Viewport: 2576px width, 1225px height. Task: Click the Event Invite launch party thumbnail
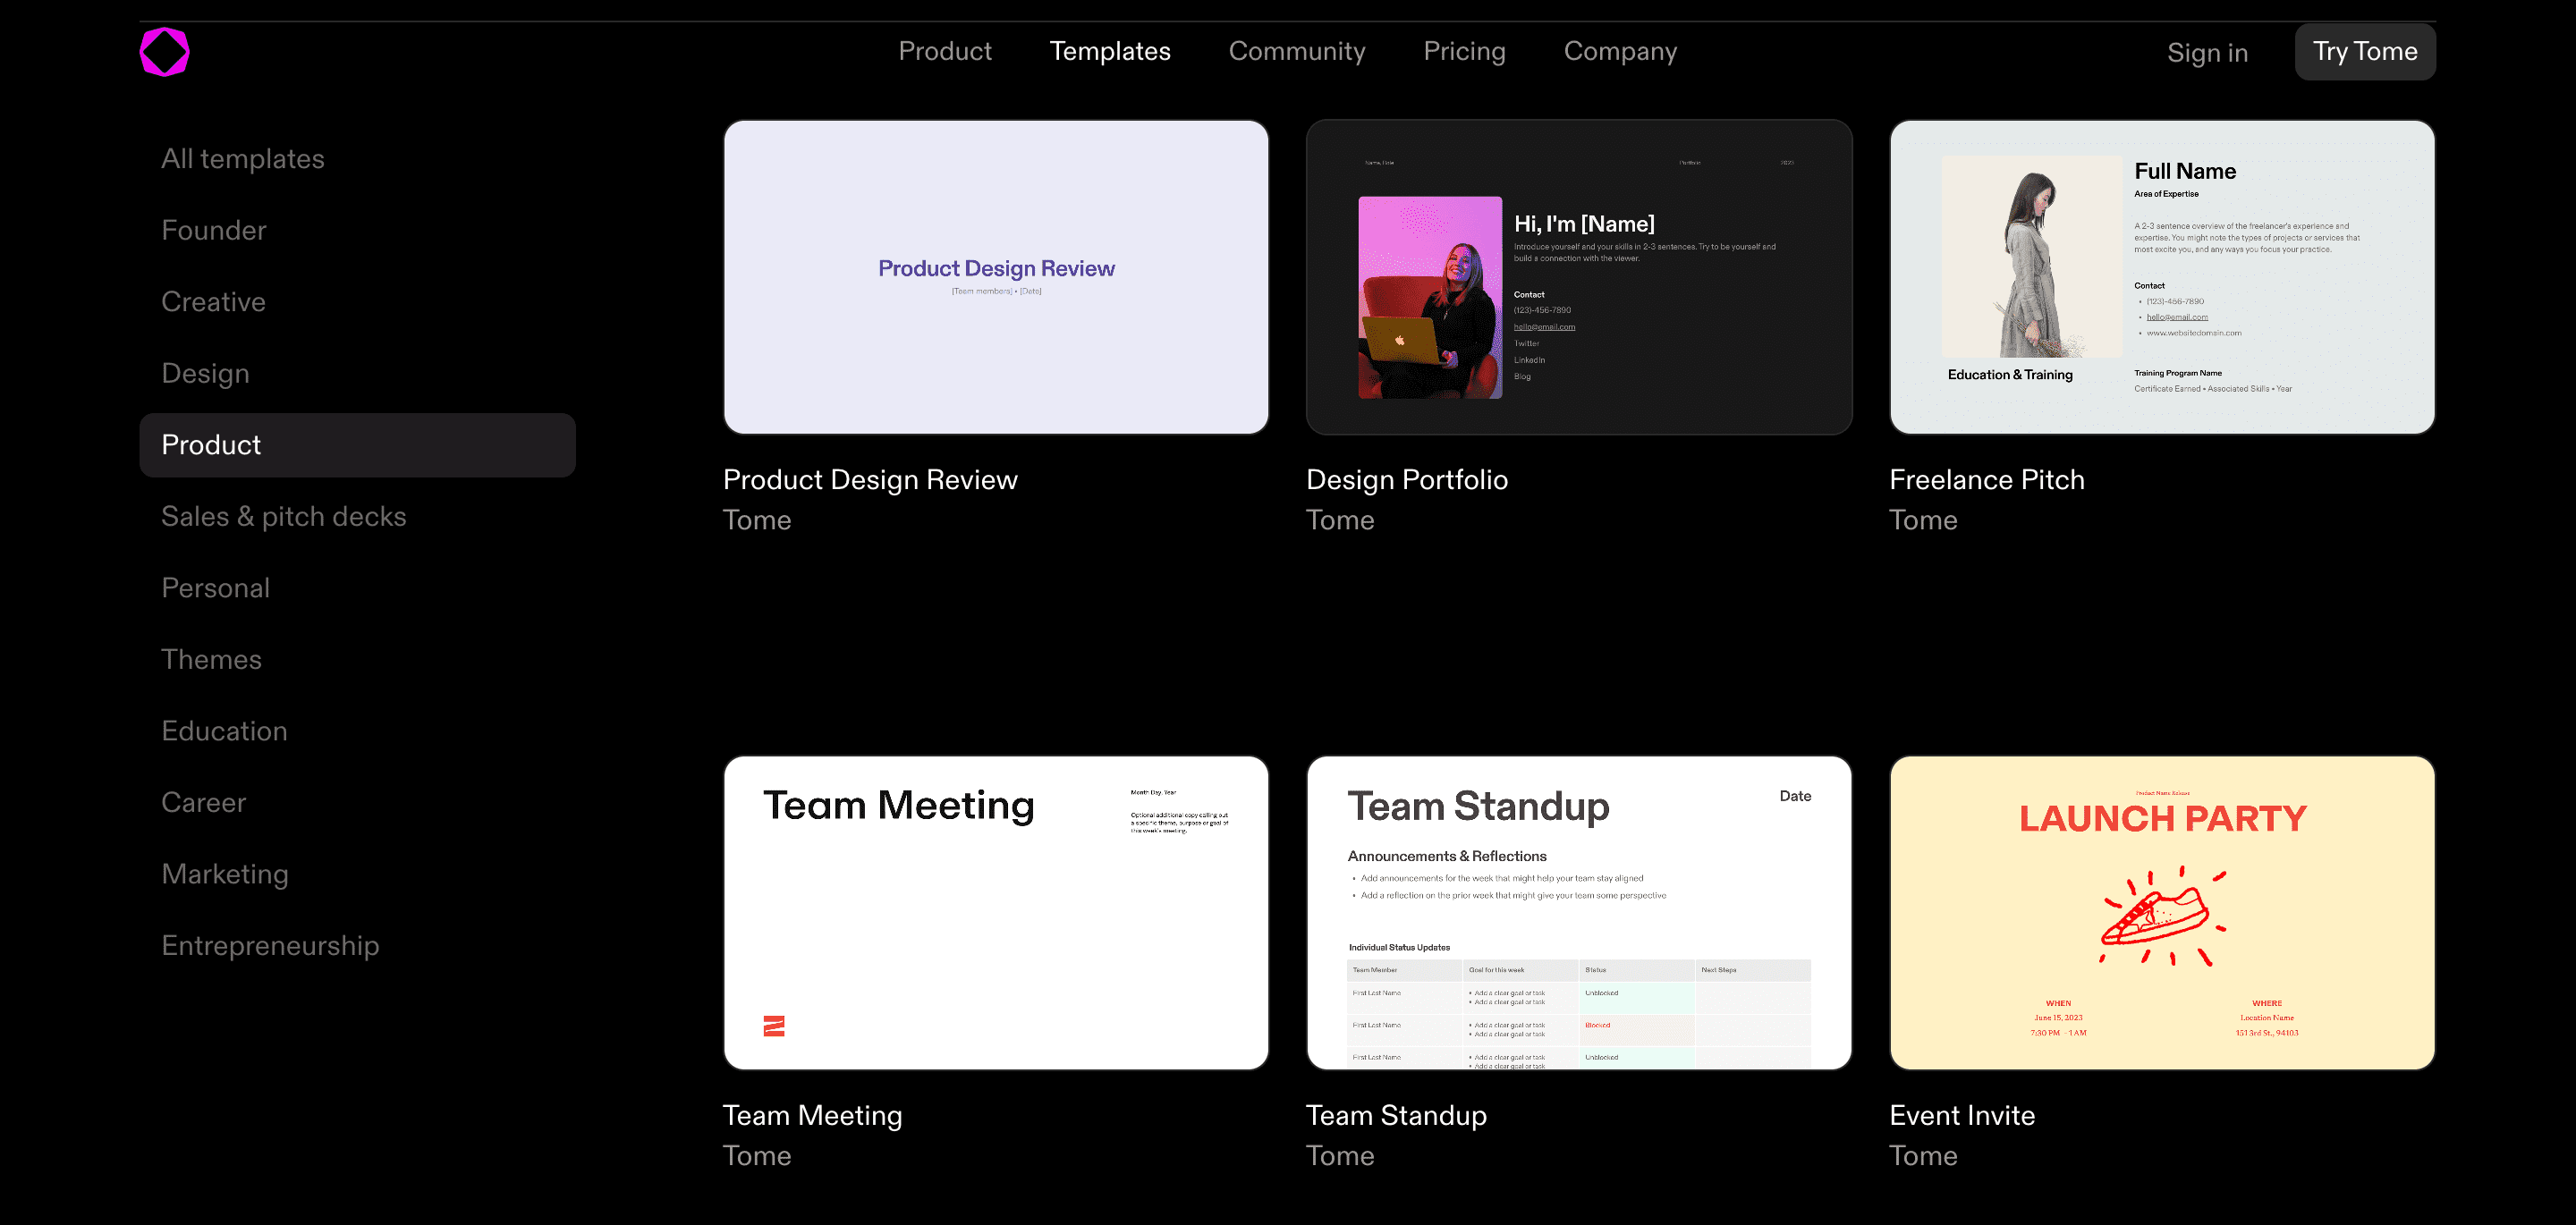click(2162, 913)
